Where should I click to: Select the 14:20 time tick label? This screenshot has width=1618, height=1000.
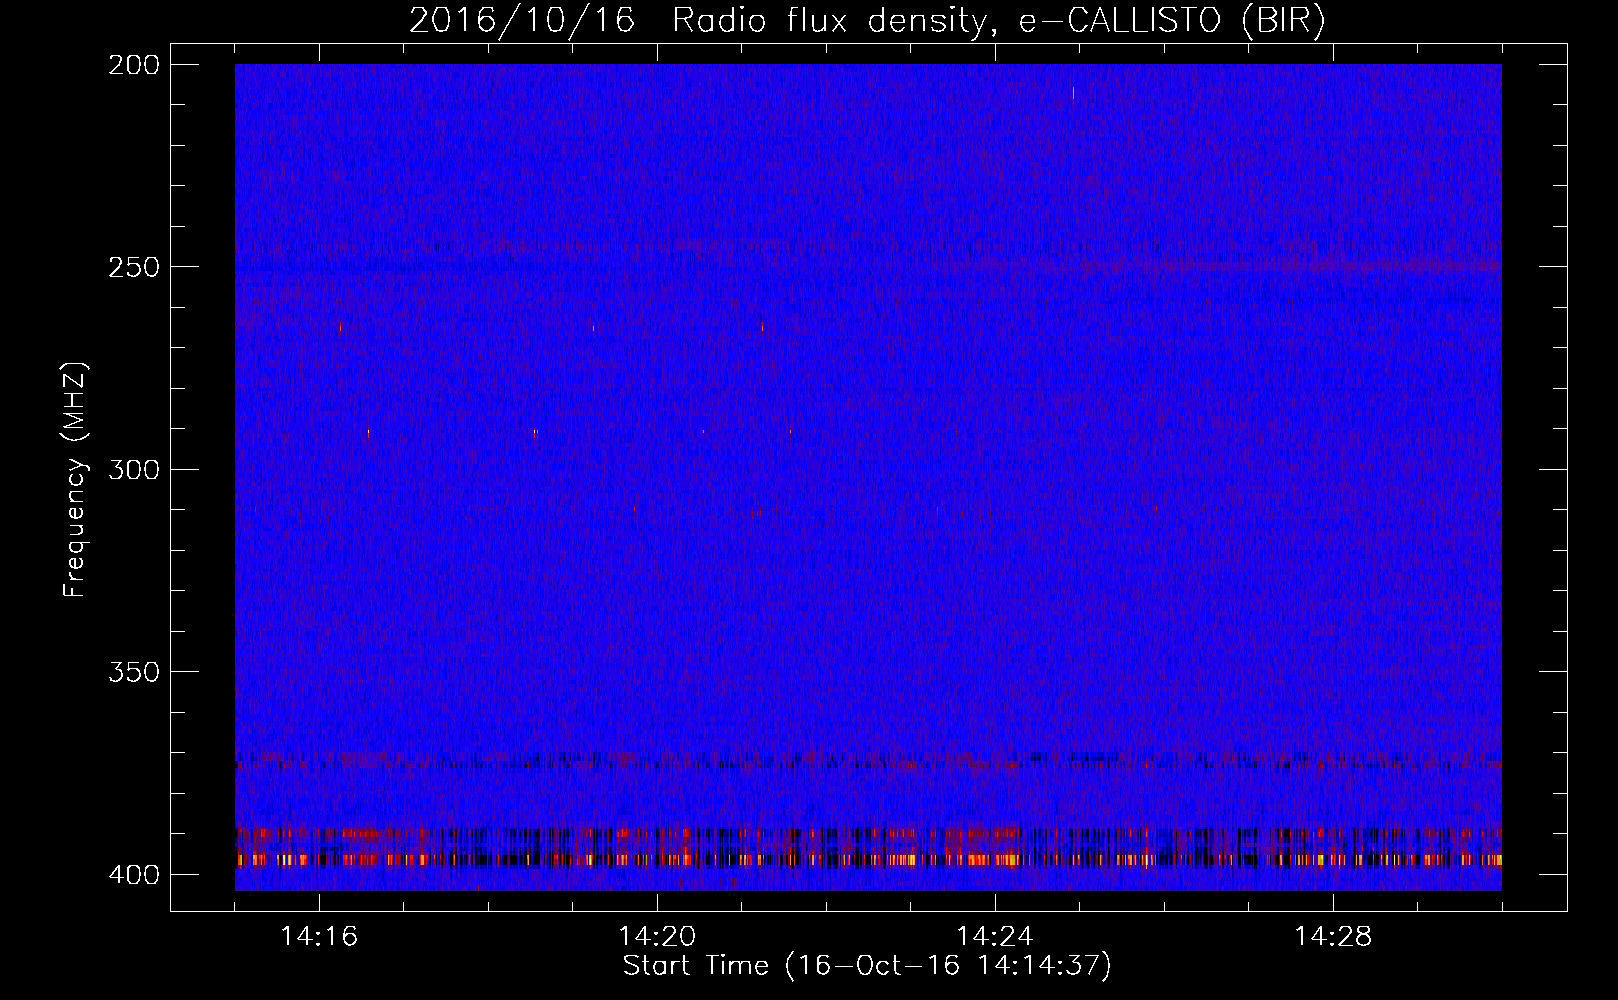[x=657, y=936]
